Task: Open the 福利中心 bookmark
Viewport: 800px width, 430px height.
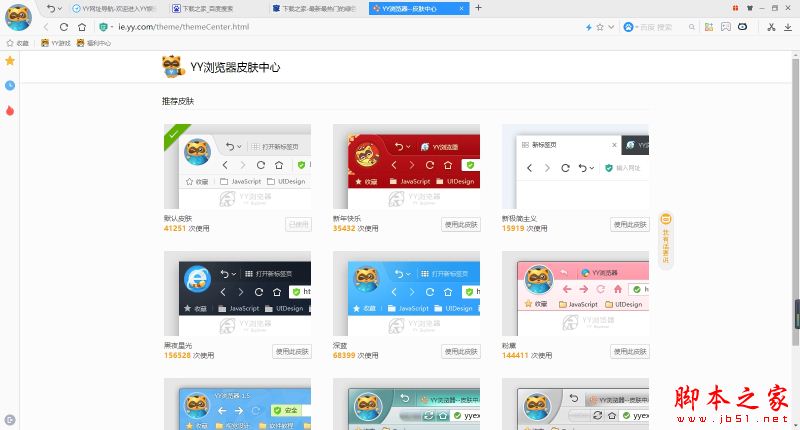Action: point(93,43)
